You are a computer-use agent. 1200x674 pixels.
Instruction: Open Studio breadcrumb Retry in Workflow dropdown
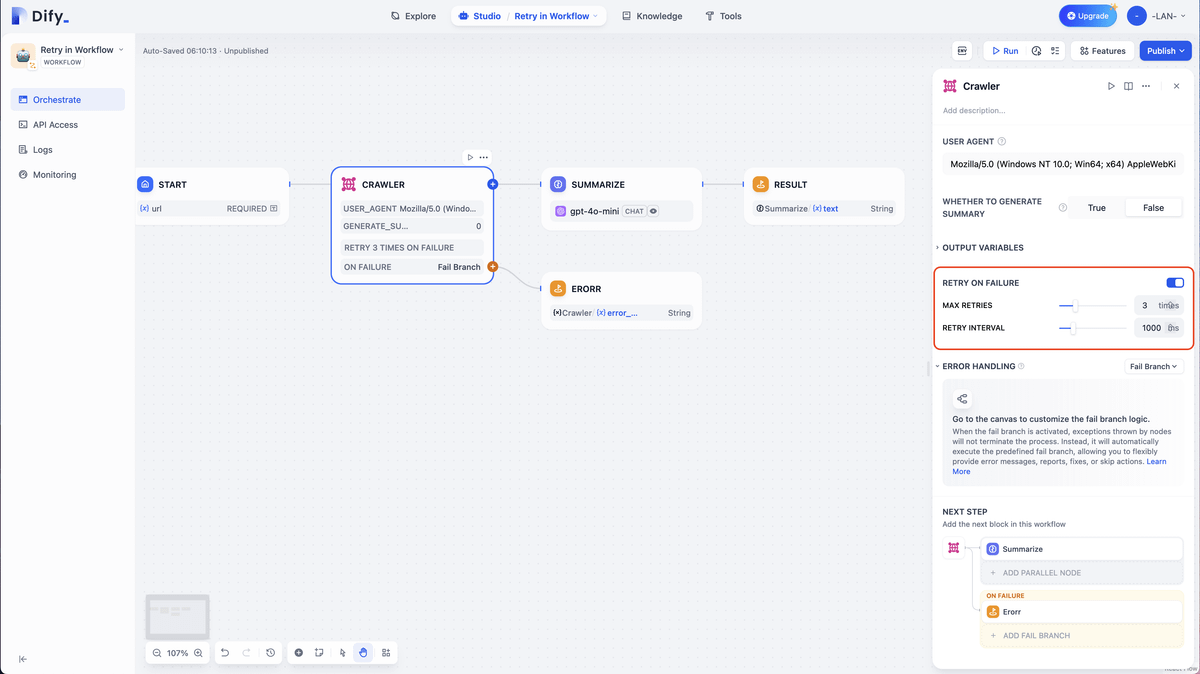tap(556, 16)
